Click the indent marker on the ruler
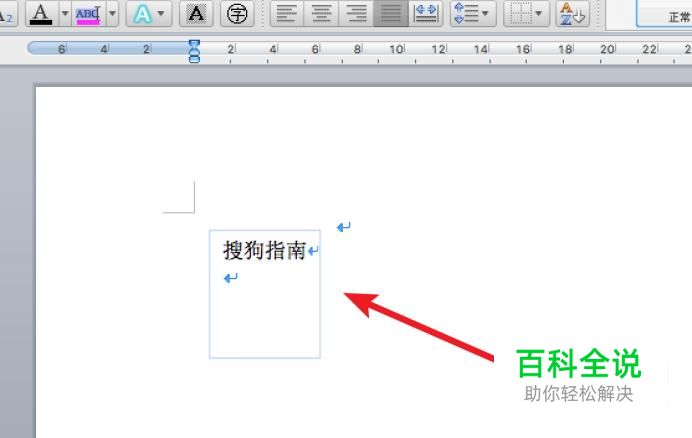The width and height of the screenshot is (692, 438). pyautogui.click(x=194, y=51)
